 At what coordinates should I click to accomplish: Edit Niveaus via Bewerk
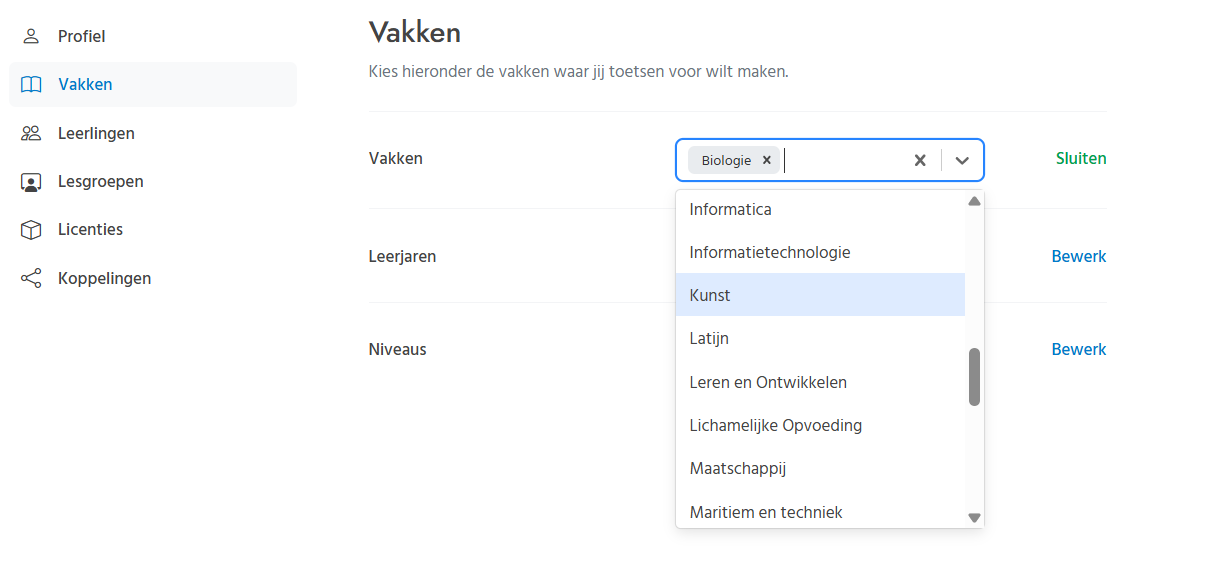click(x=1078, y=350)
